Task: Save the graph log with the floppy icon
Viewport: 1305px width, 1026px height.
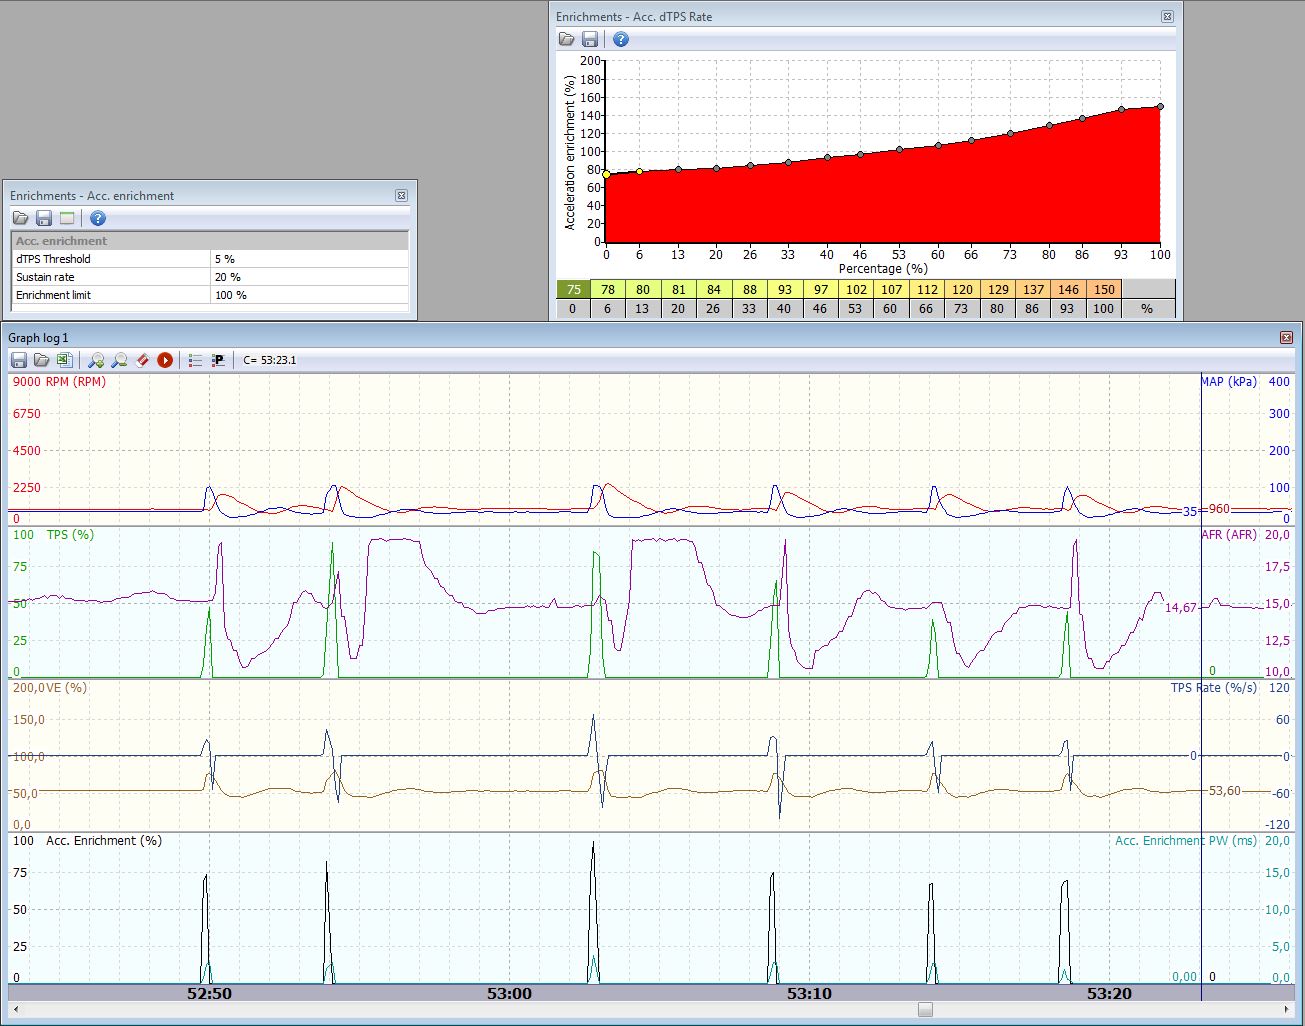Action: point(19,360)
